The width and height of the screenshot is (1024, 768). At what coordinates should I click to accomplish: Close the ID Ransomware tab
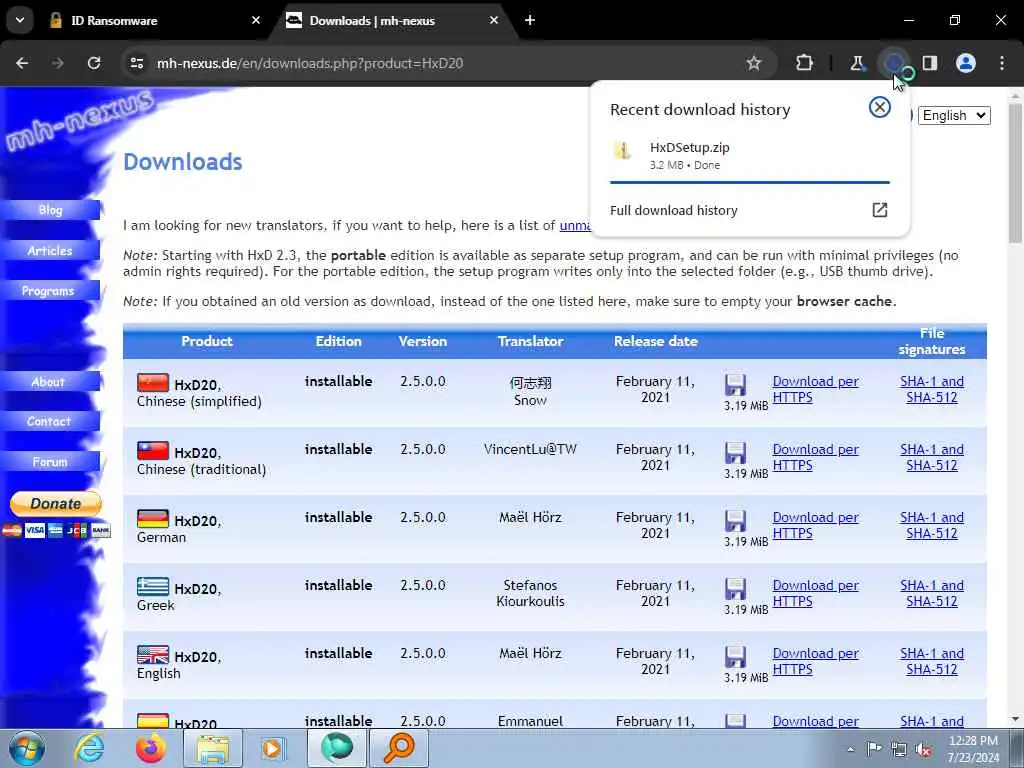(x=256, y=20)
